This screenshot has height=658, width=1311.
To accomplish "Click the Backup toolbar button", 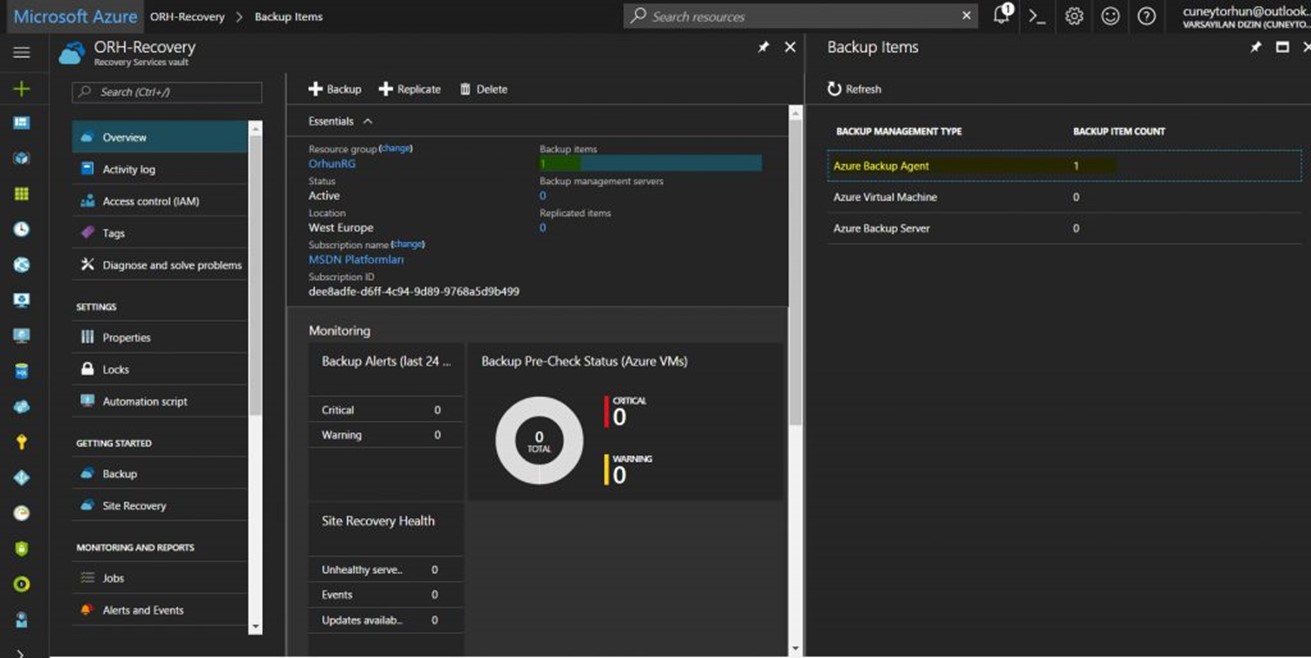I will 335,89.
